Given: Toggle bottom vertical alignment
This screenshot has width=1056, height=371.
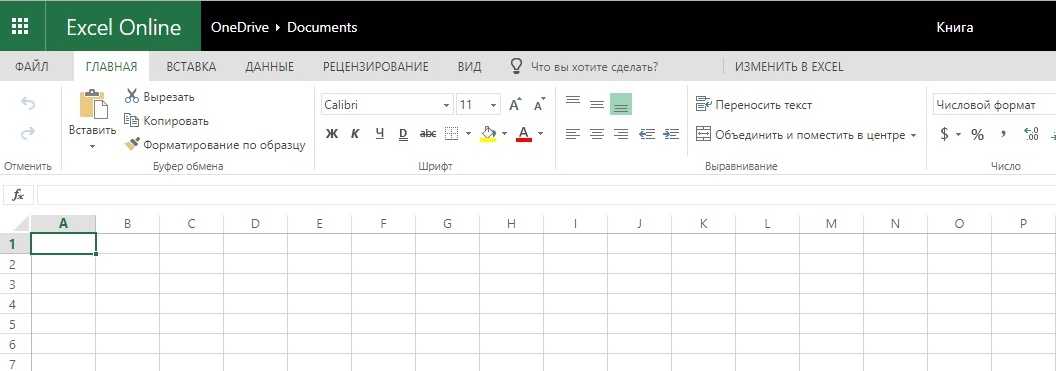Looking at the screenshot, I should (x=621, y=104).
